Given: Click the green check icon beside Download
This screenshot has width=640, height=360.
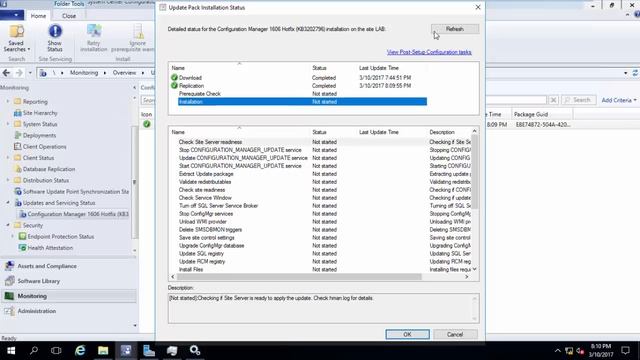Looking at the screenshot, I should [174, 77].
